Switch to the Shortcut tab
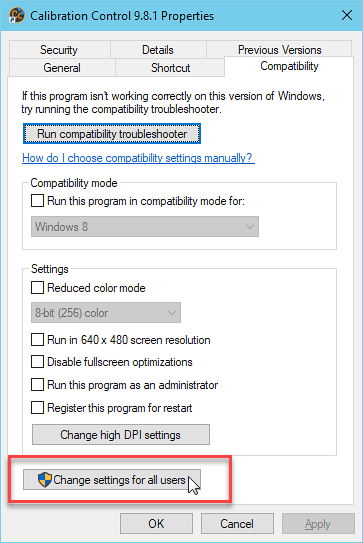The width and height of the screenshot is (363, 543). point(170,68)
